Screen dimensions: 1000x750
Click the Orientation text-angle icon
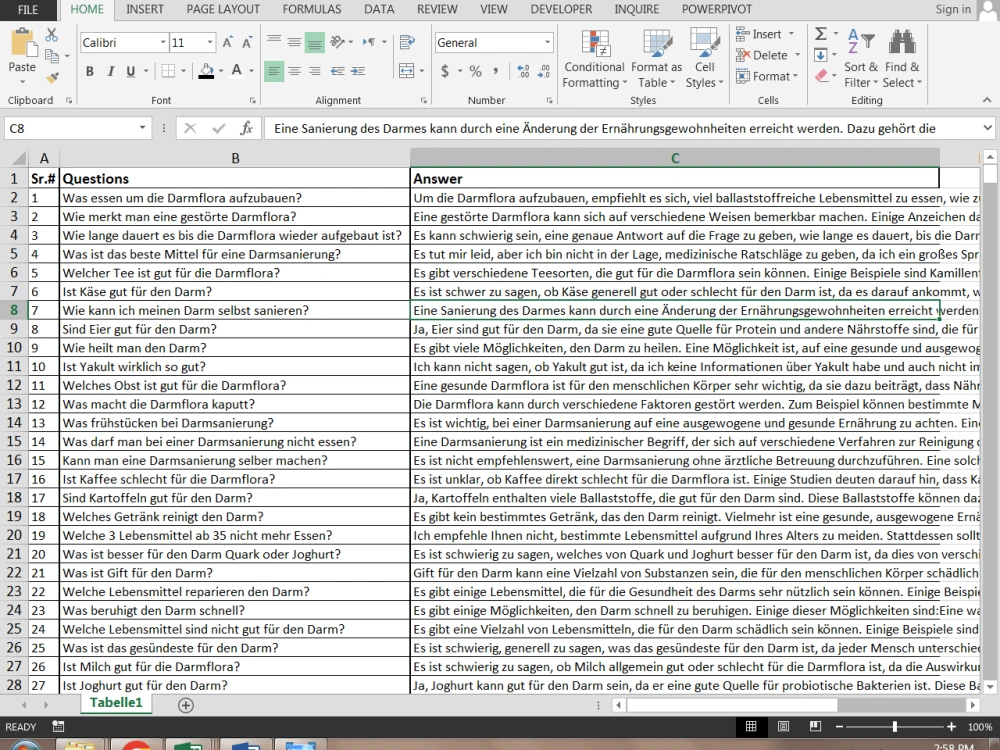(338, 42)
